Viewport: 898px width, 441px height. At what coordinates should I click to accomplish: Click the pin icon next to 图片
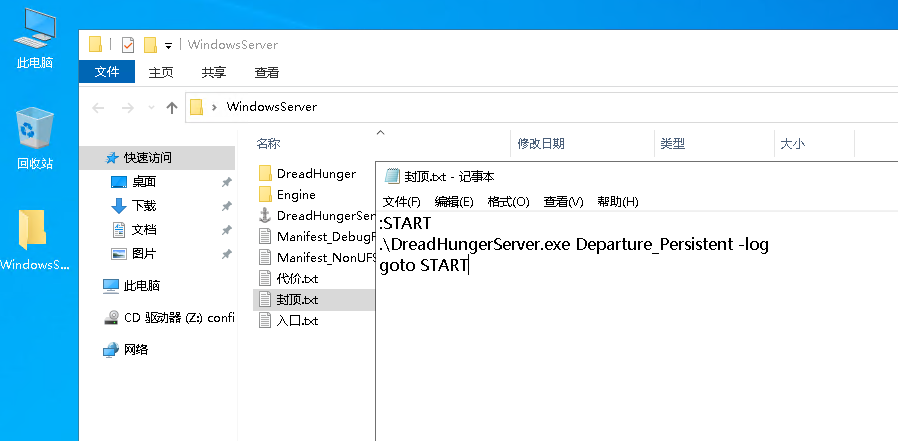point(227,253)
